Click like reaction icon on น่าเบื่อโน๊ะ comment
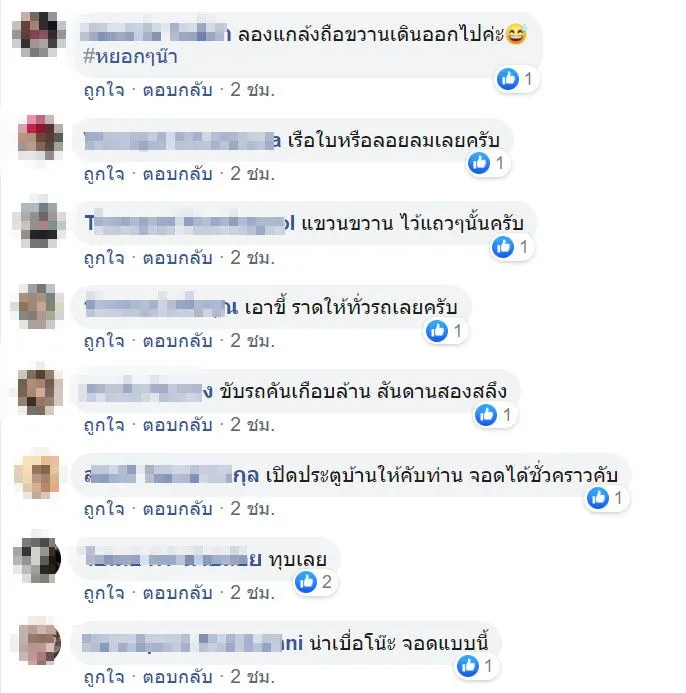Screen dimensions: 686x693 click(x=468, y=666)
